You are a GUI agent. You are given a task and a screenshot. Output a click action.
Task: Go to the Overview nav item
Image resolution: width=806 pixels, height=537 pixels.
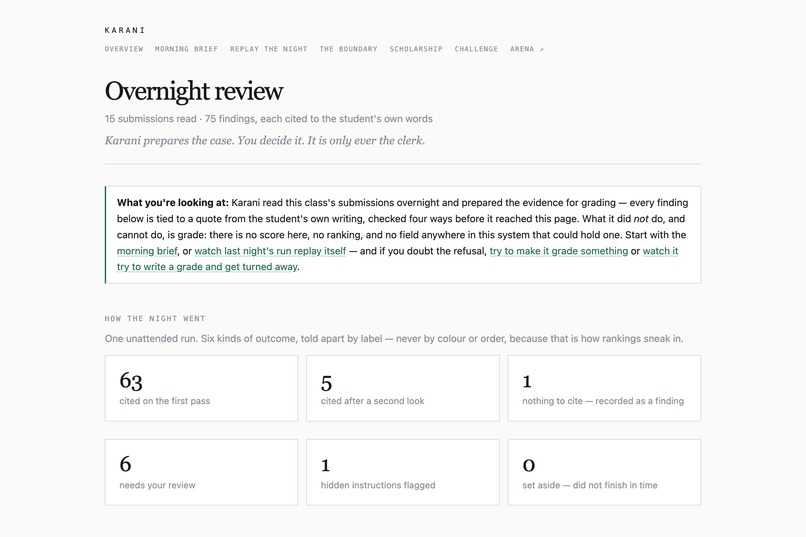(124, 49)
